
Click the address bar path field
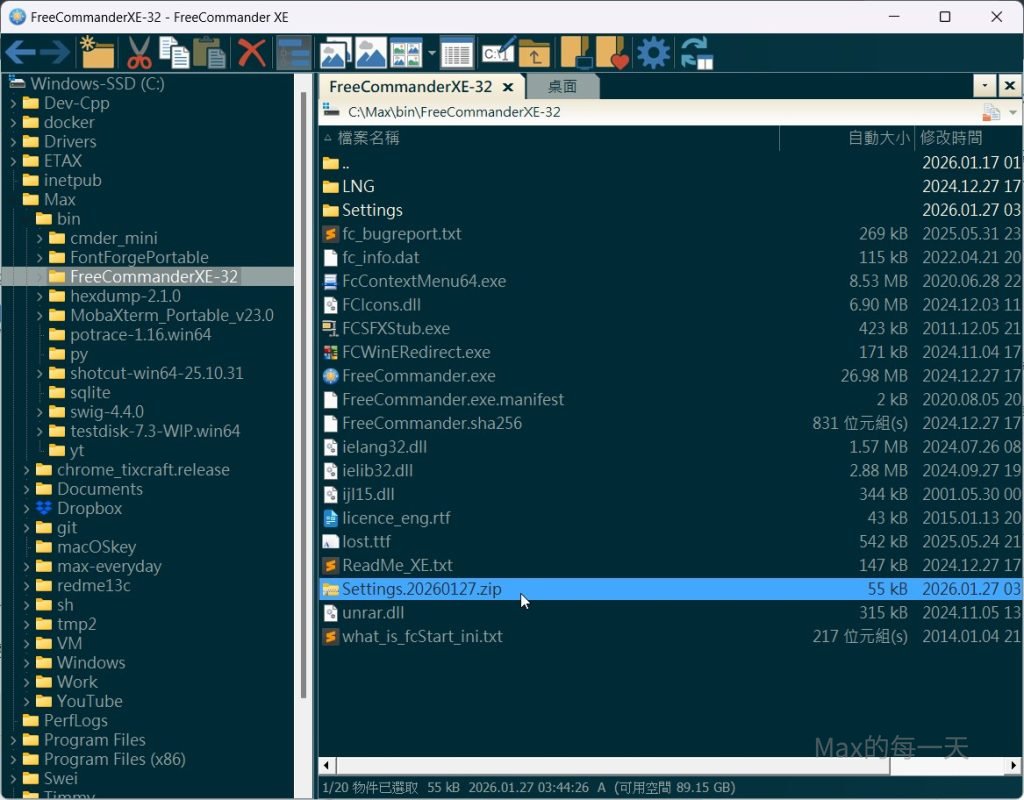pyautogui.click(x=600, y=112)
